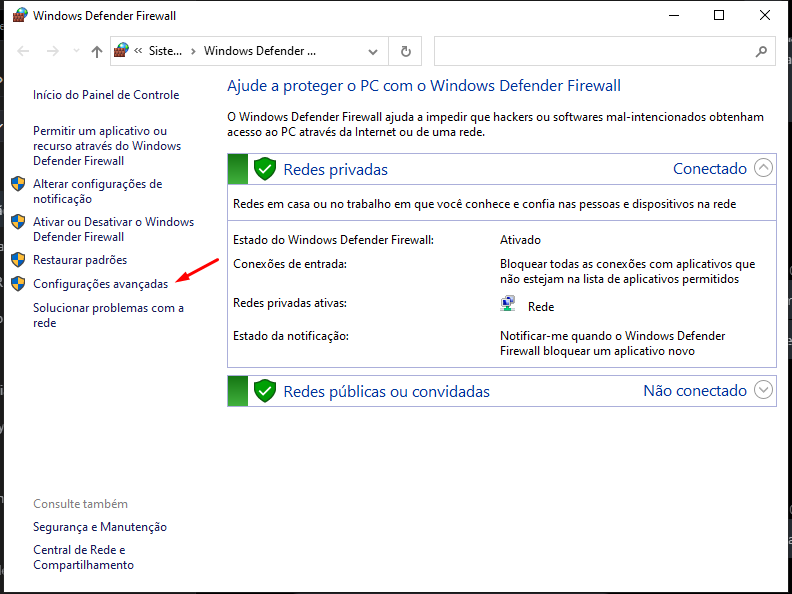Click the Conexões de entrada label
Screen dimensions: 792x594
pos(290,264)
